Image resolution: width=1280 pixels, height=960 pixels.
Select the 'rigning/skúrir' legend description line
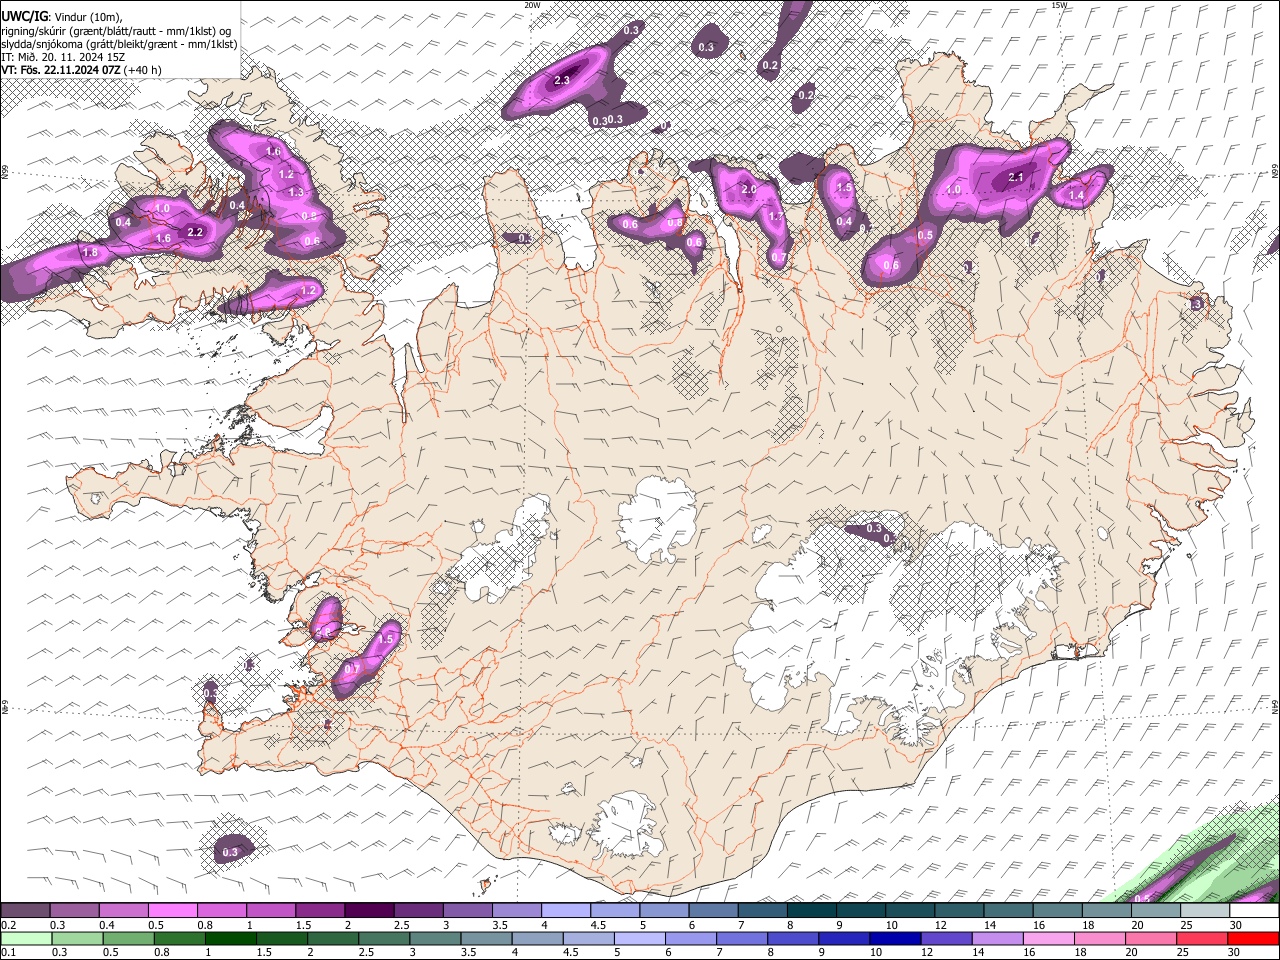pos(116,30)
